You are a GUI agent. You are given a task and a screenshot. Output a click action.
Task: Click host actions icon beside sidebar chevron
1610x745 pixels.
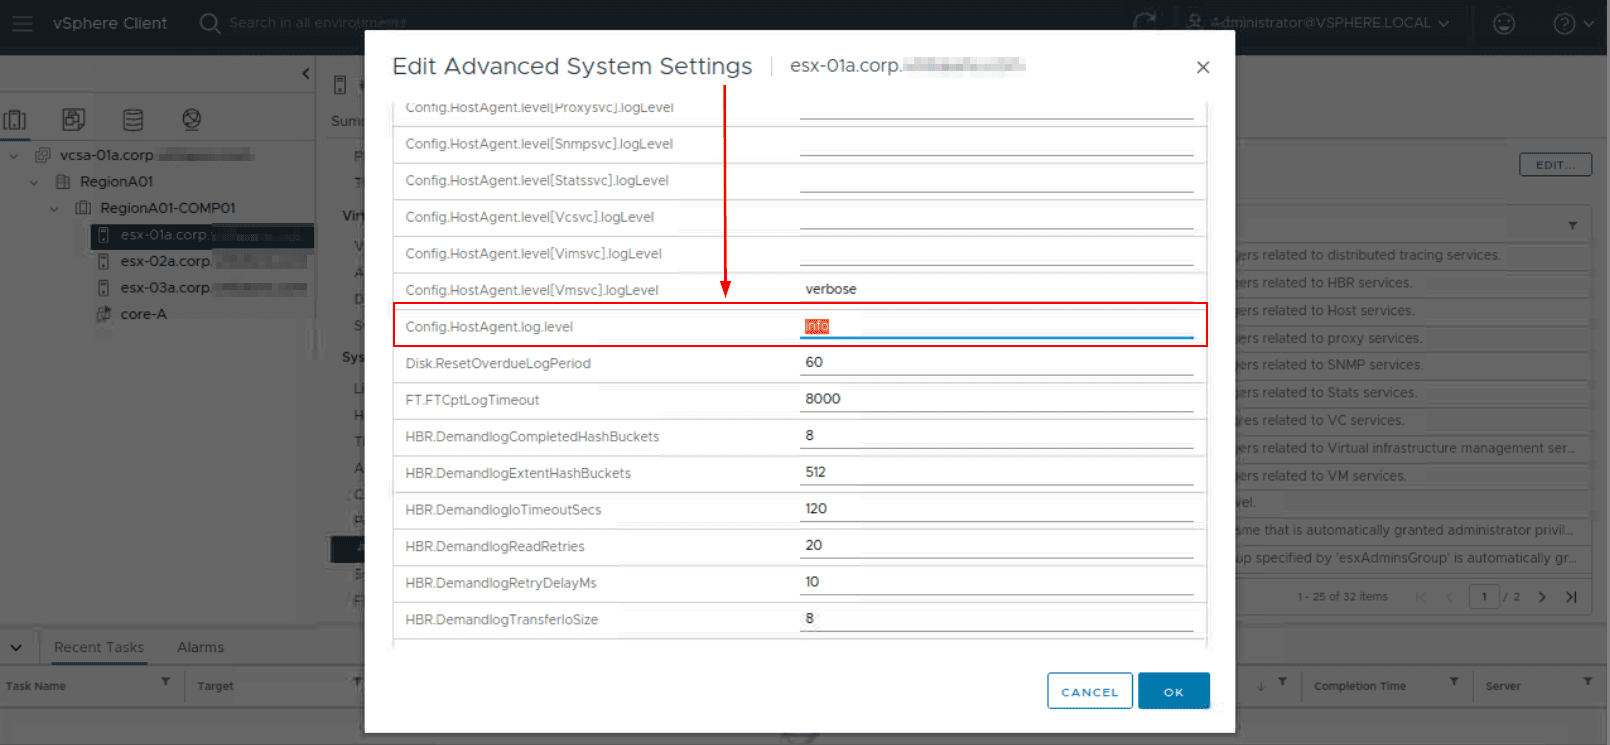[x=340, y=84]
